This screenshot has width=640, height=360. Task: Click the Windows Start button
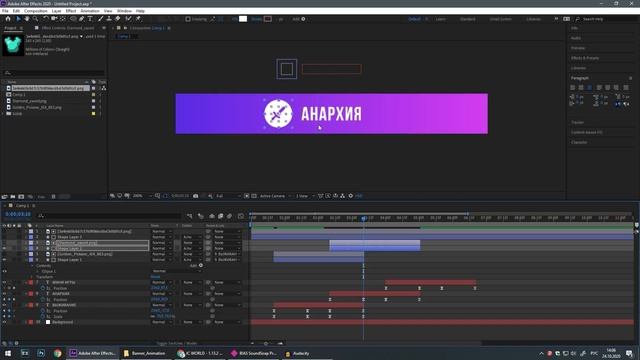tap(8, 353)
